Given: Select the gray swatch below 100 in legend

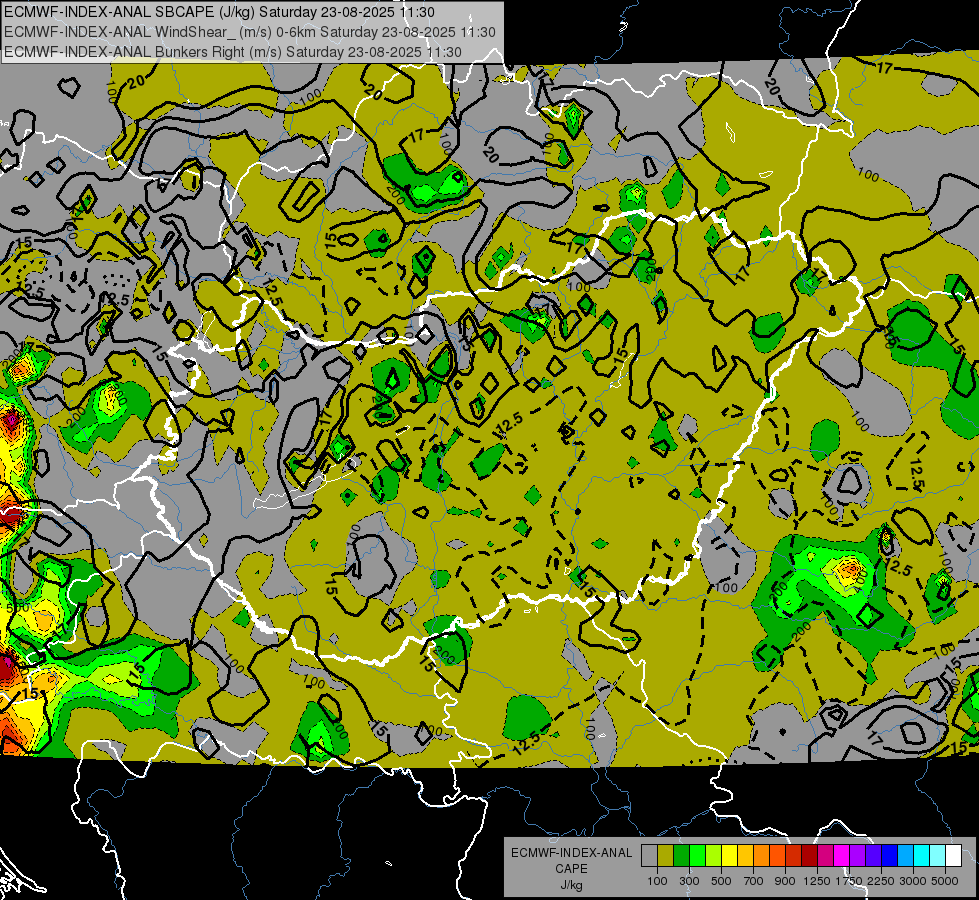Looking at the screenshot, I should tap(649, 856).
